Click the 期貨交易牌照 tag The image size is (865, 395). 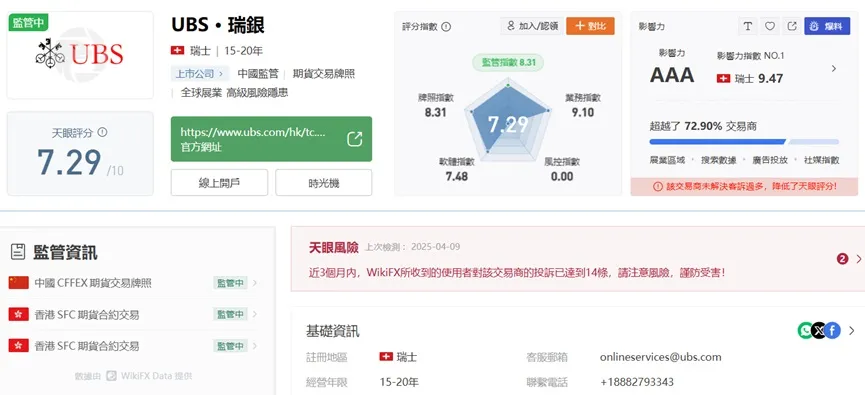(x=324, y=73)
